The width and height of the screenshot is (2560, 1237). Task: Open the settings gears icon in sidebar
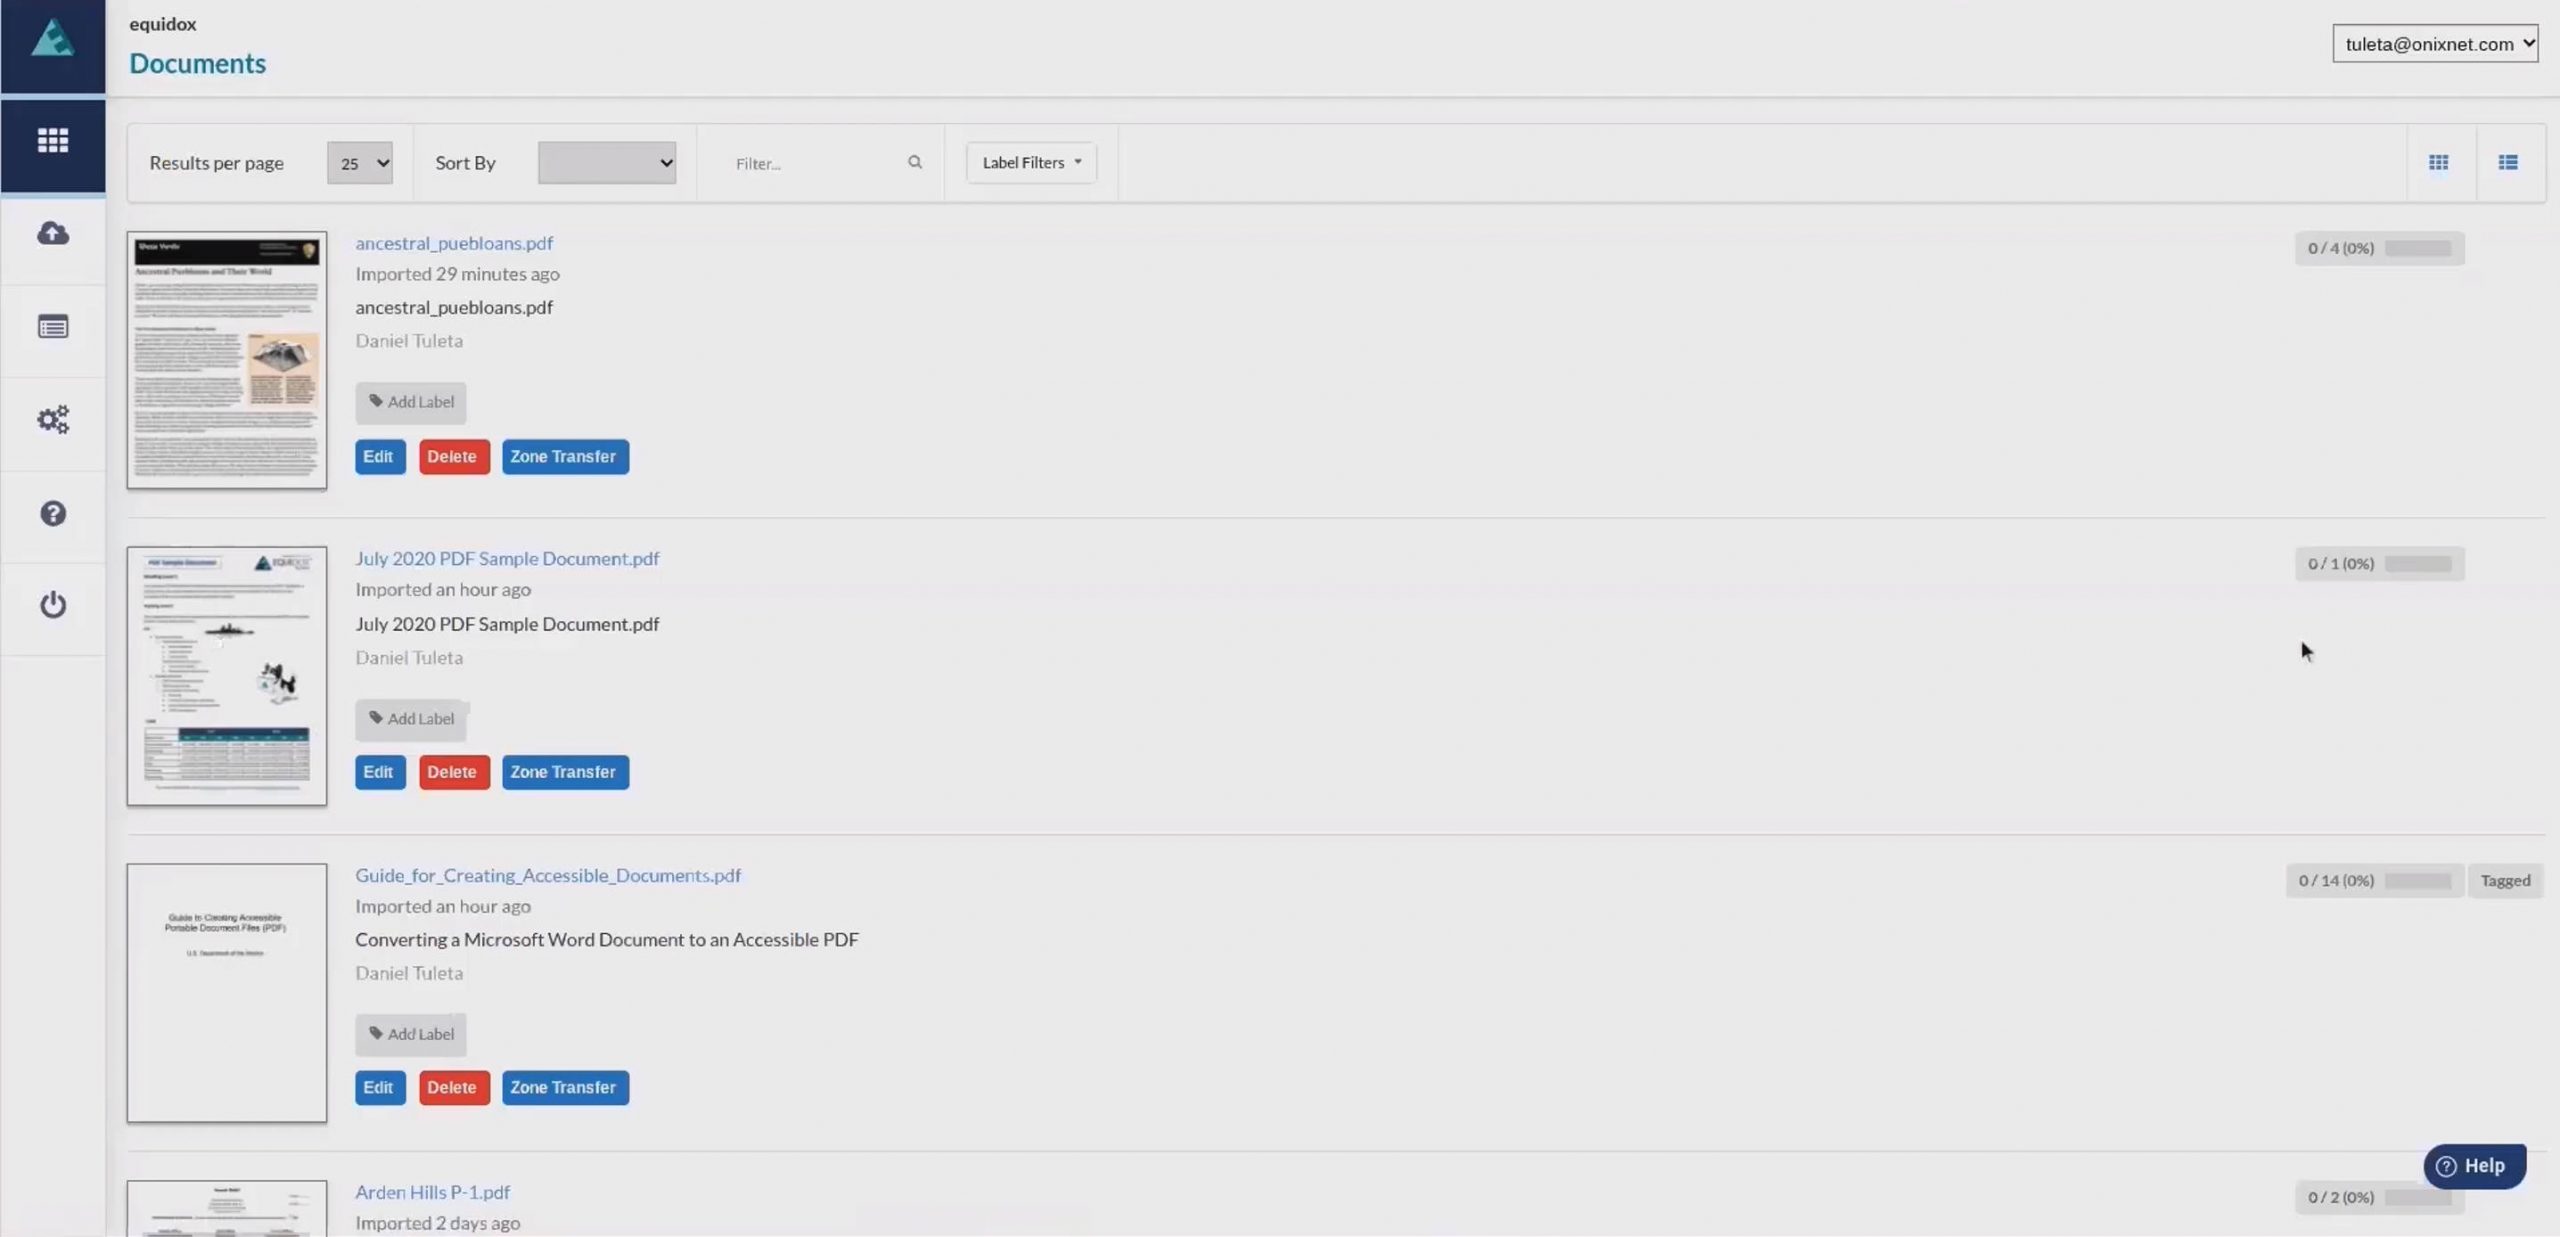pos(52,419)
